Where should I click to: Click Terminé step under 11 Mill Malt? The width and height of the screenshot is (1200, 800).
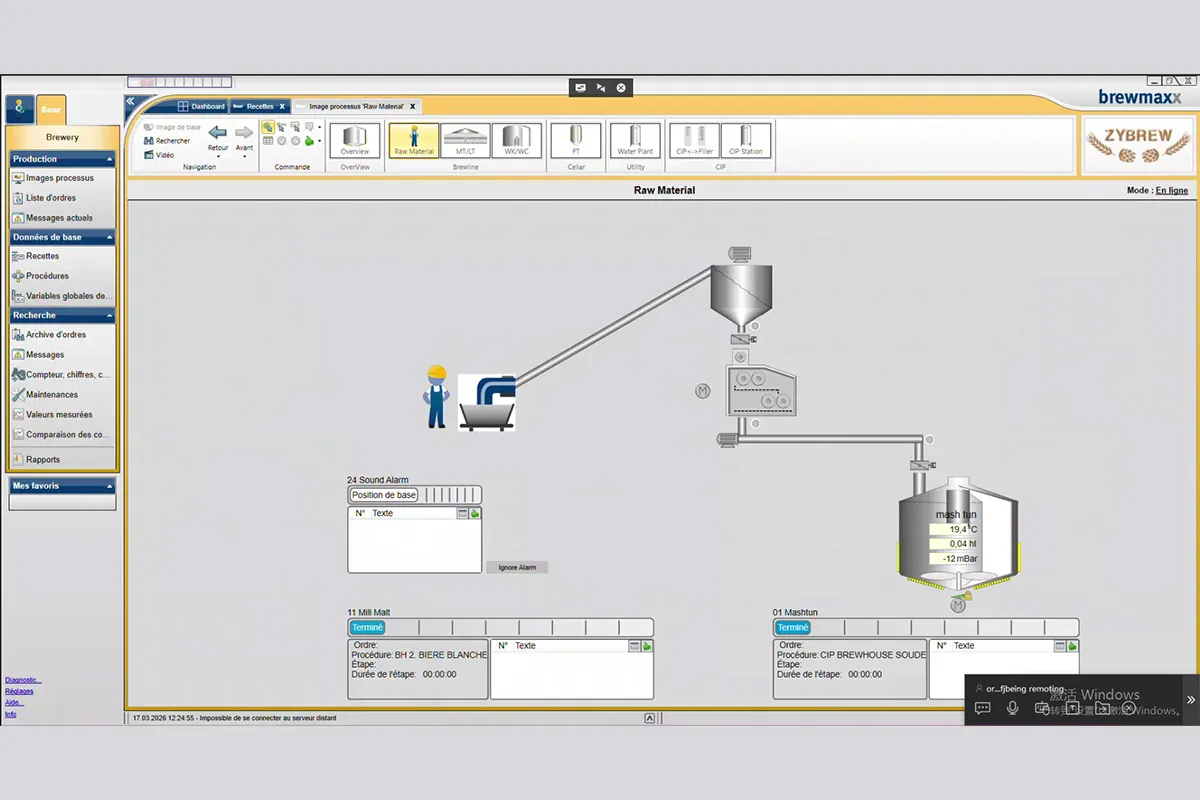click(x=367, y=628)
